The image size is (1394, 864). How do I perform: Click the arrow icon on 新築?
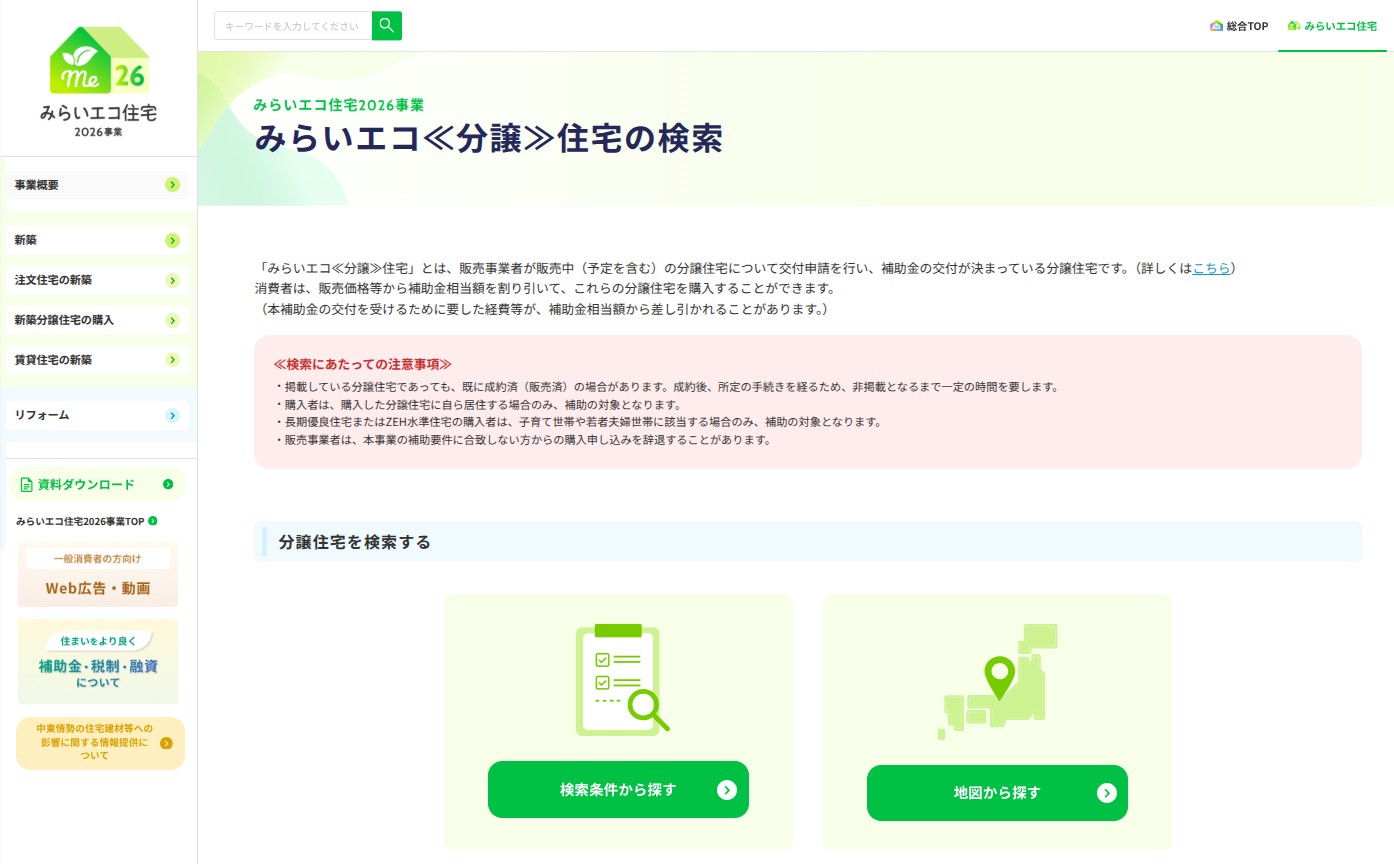point(172,240)
